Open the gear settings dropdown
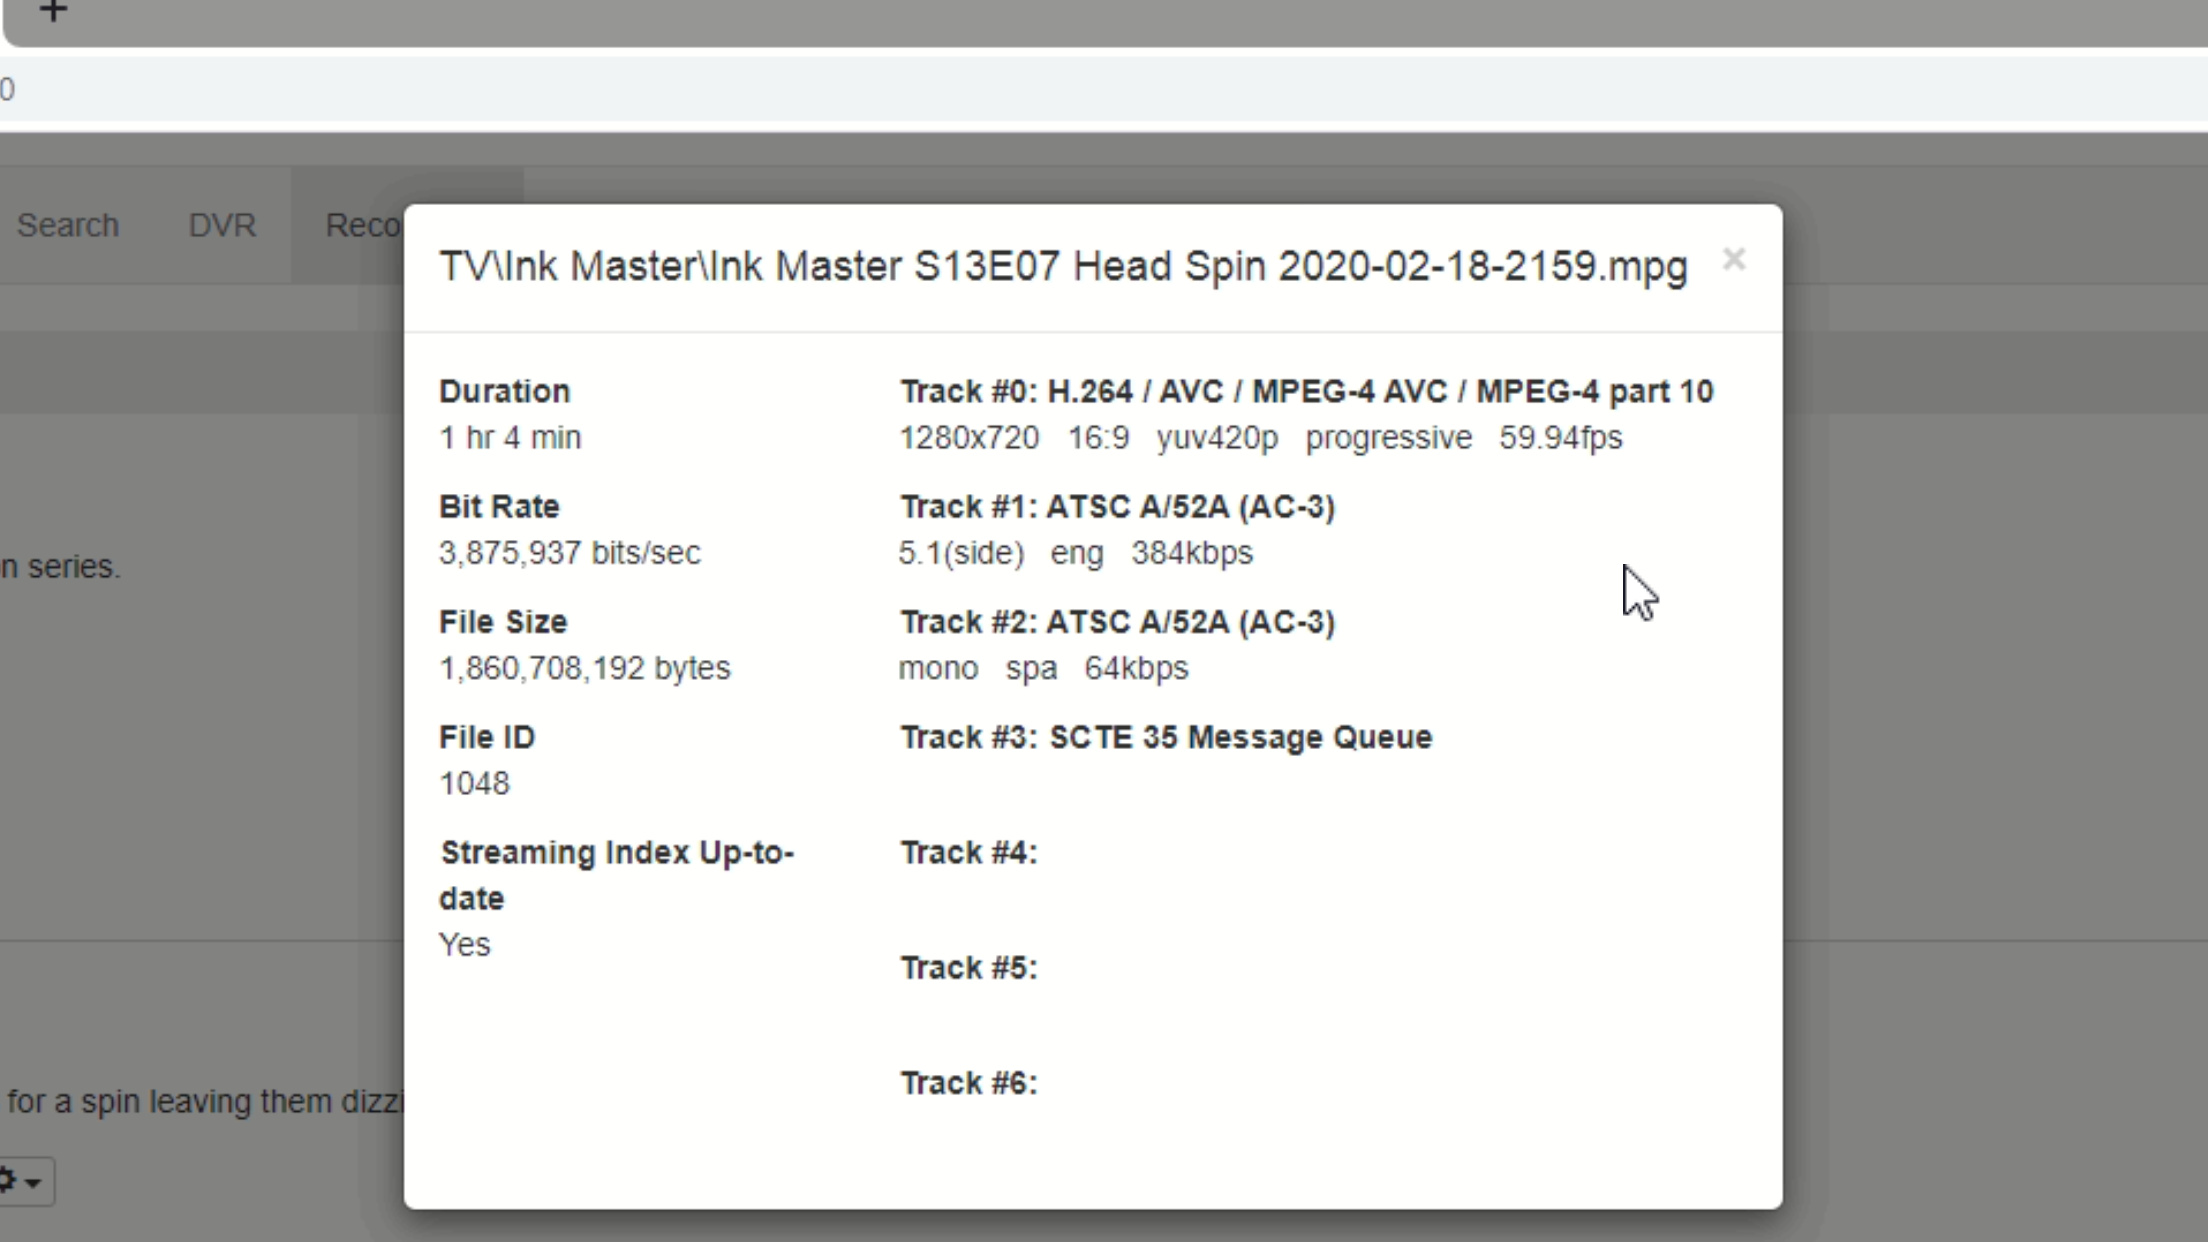2208x1242 pixels. [21, 1182]
